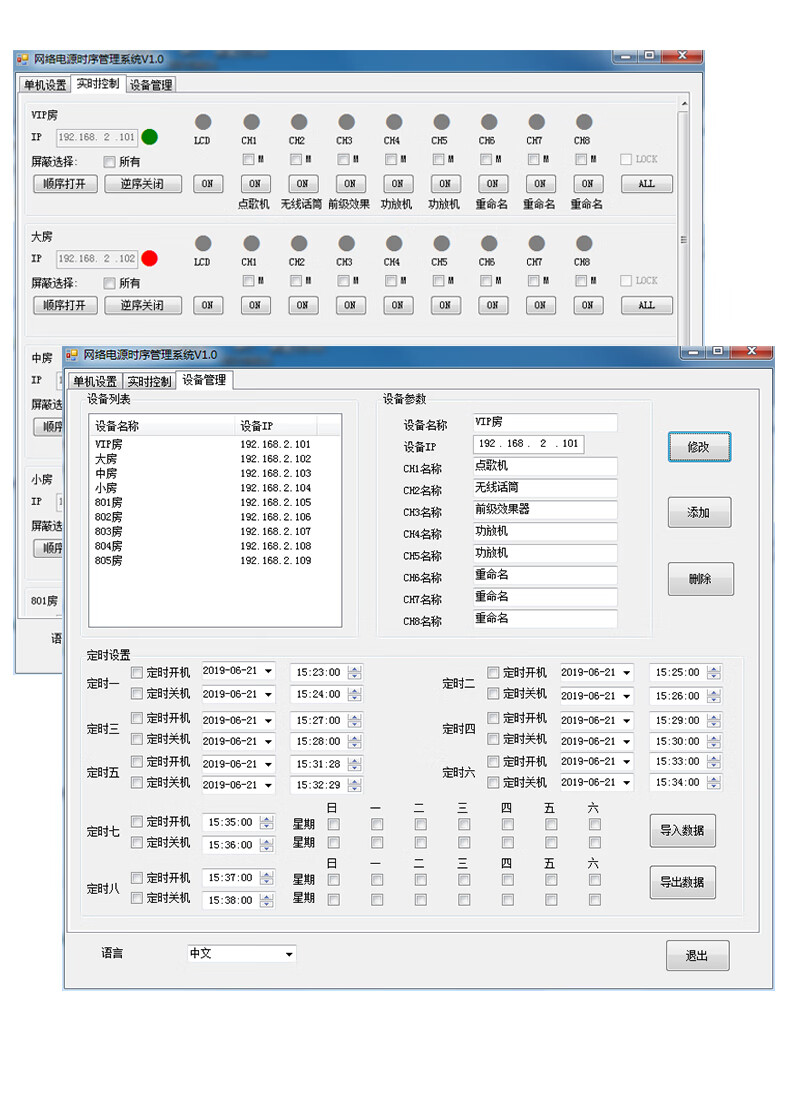Click the green status indicator for VIP房
This screenshot has width=790, height=1094.
point(149,137)
